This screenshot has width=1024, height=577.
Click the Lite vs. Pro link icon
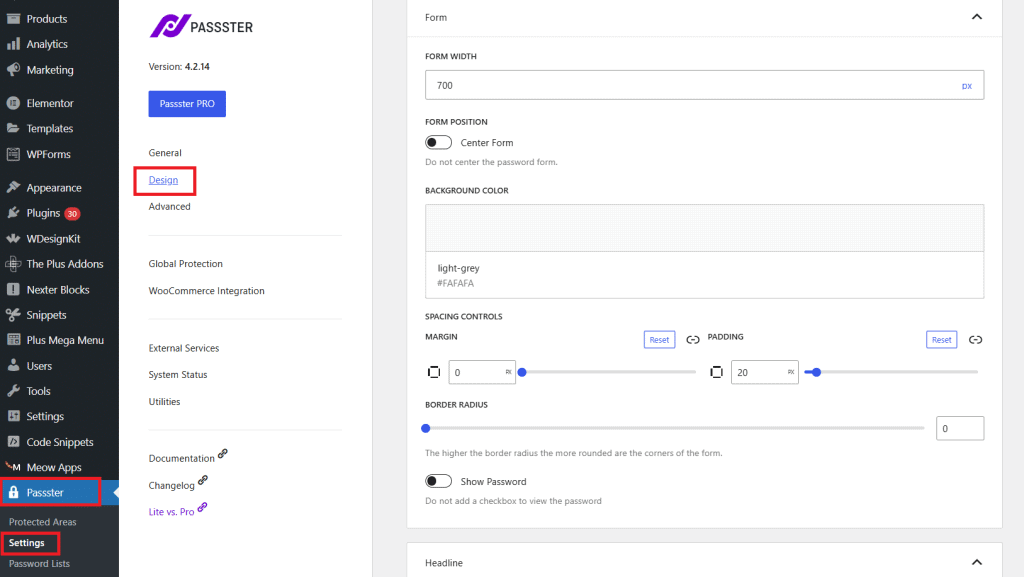tap(202, 507)
